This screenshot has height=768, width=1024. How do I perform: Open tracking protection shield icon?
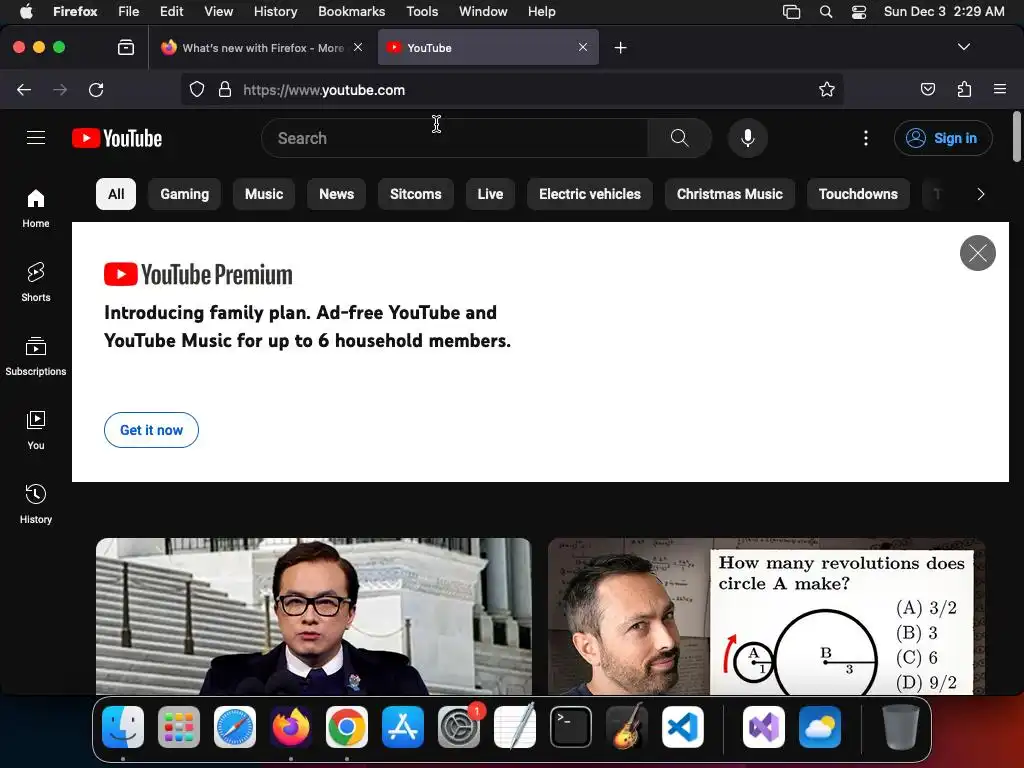(x=197, y=89)
